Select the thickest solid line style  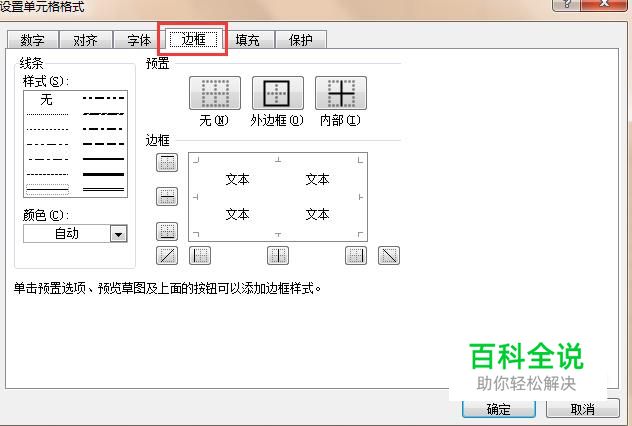tap(103, 175)
